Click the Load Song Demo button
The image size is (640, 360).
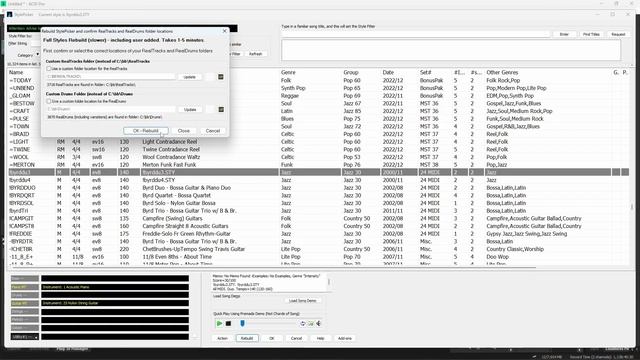pyautogui.click(x=302, y=301)
